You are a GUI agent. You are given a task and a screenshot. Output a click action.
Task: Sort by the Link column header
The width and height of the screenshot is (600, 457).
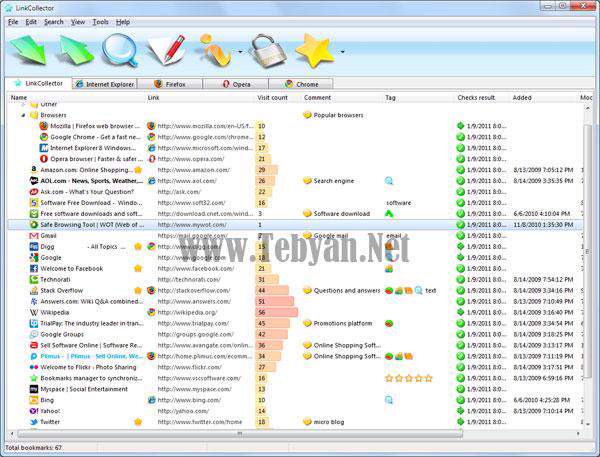pos(153,98)
